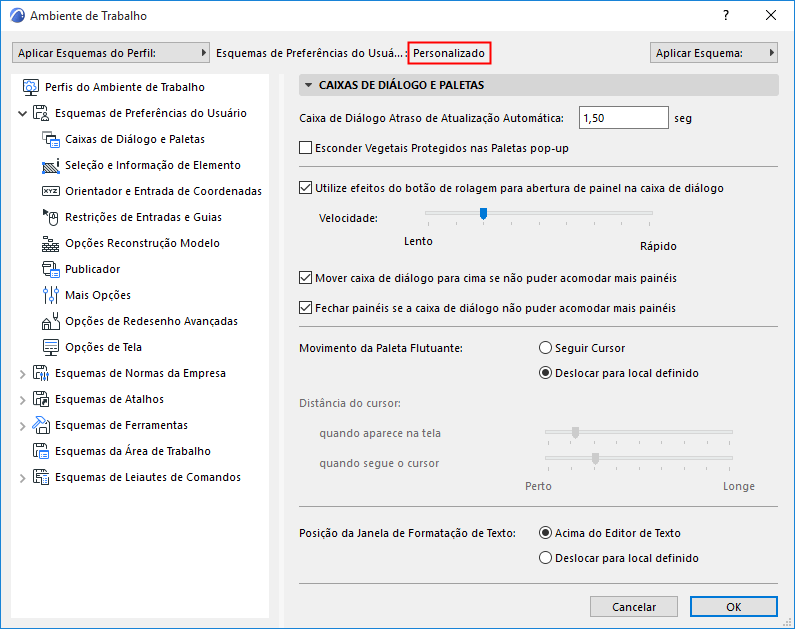The height and width of the screenshot is (629, 795).
Task: Select Opções Reconstrução Modelo item
Action: click(x=142, y=243)
